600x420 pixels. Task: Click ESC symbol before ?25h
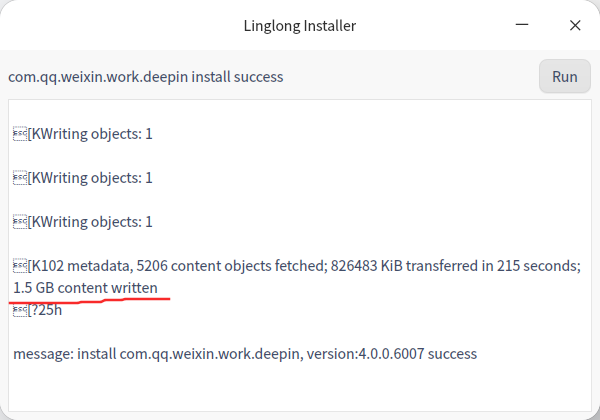pos(20,310)
